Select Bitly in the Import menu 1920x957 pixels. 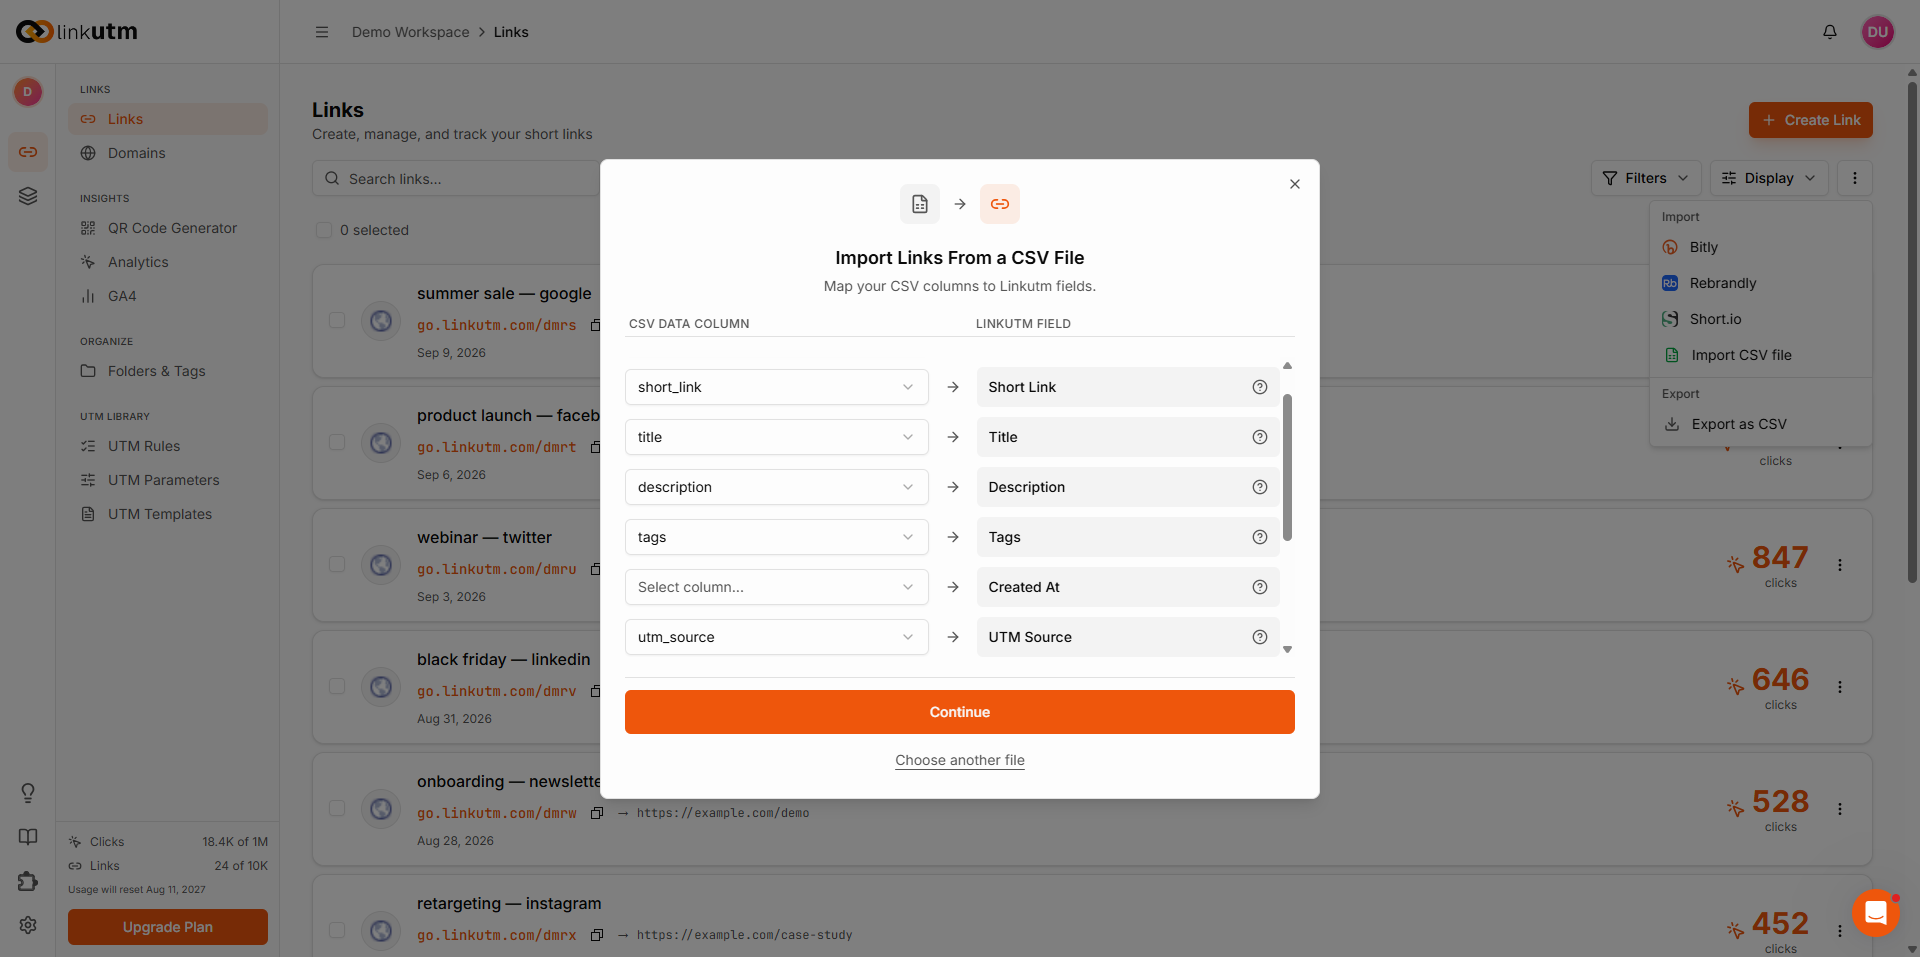tap(1760, 247)
